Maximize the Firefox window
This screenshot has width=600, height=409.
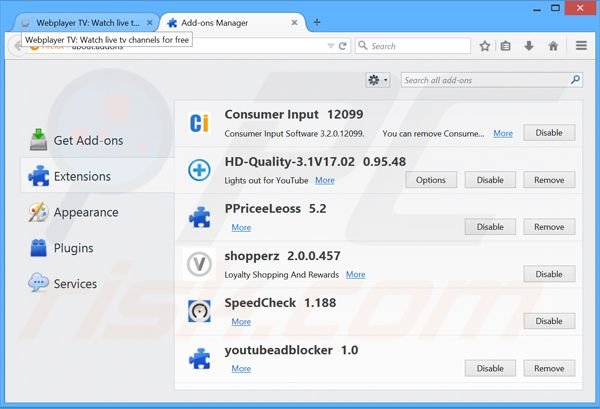[556, 8]
